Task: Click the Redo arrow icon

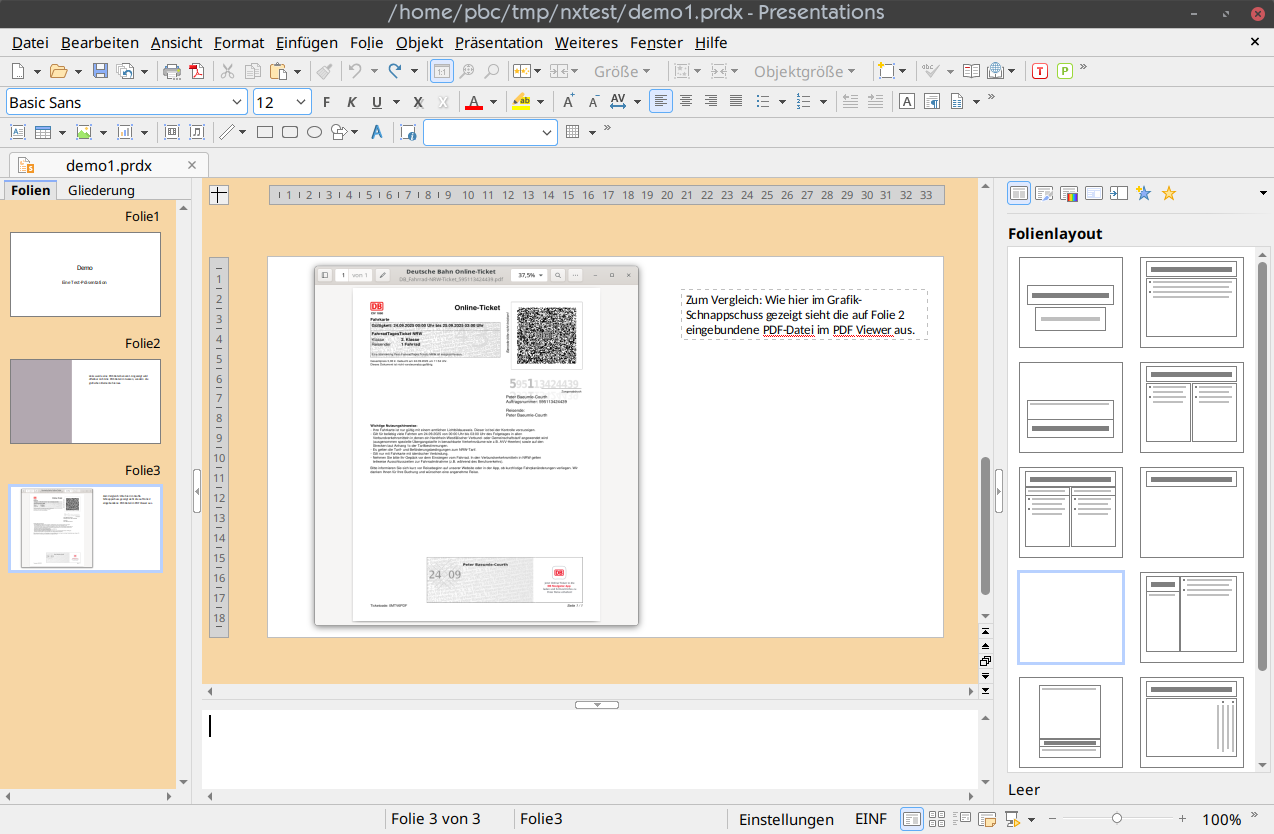Action: tap(395, 71)
